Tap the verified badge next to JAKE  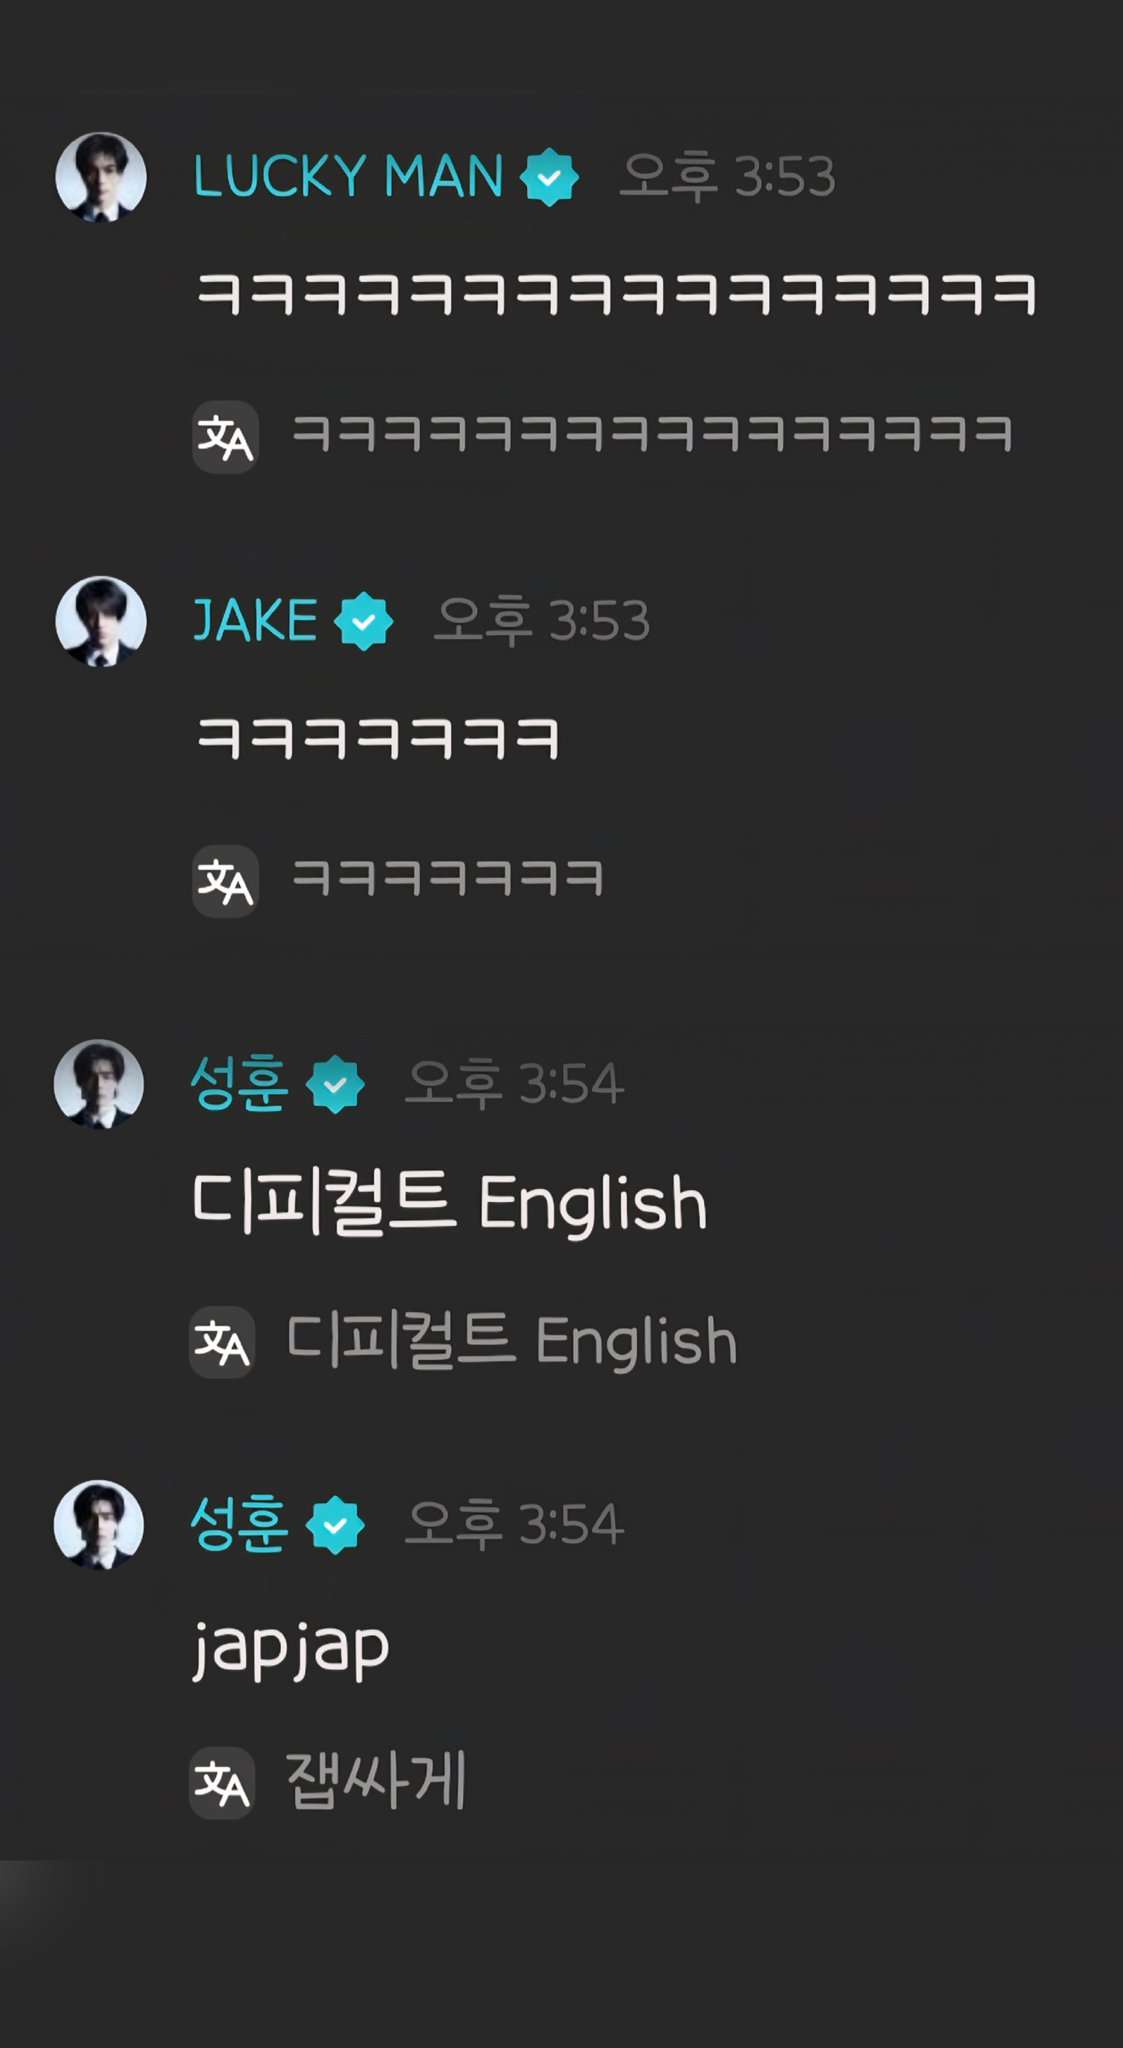[x=364, y=621]
